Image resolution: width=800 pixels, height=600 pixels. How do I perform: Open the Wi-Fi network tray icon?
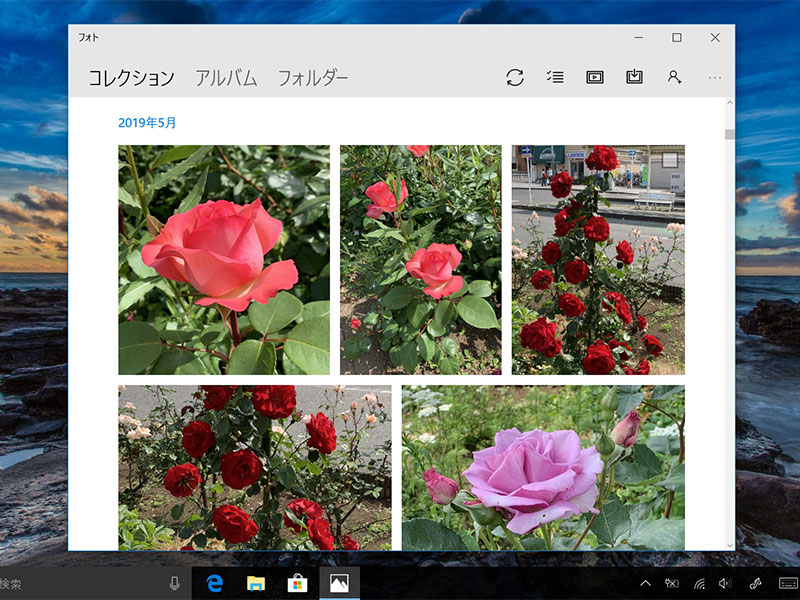tap(699, 583)
